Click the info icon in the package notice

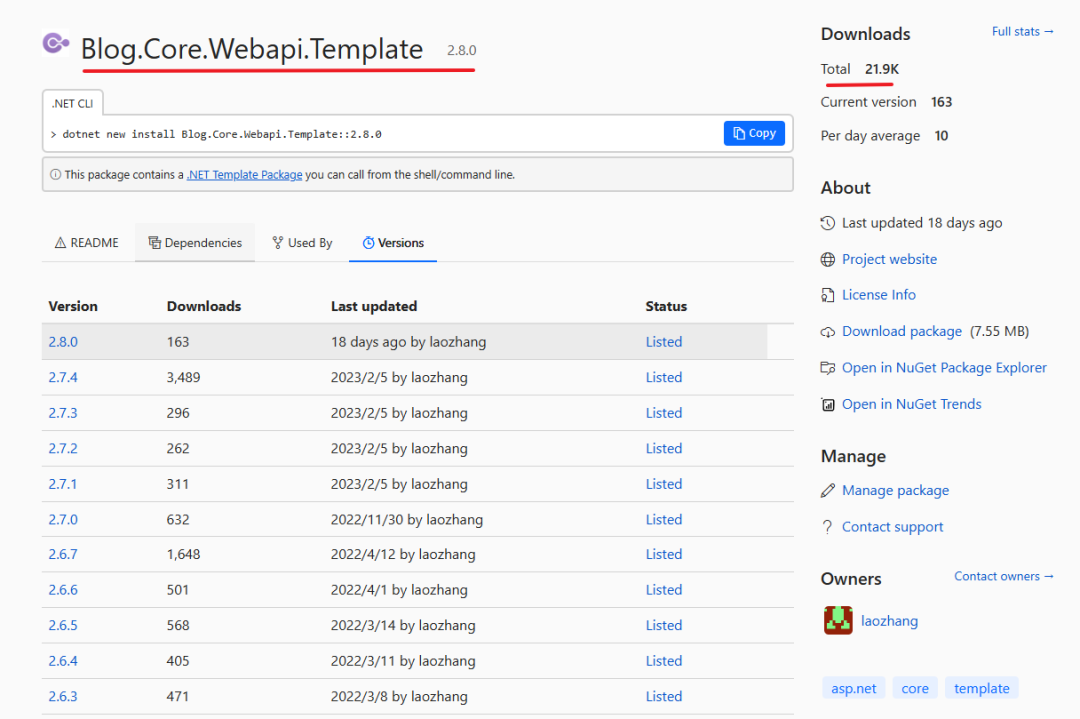click(x=55, y=174)
